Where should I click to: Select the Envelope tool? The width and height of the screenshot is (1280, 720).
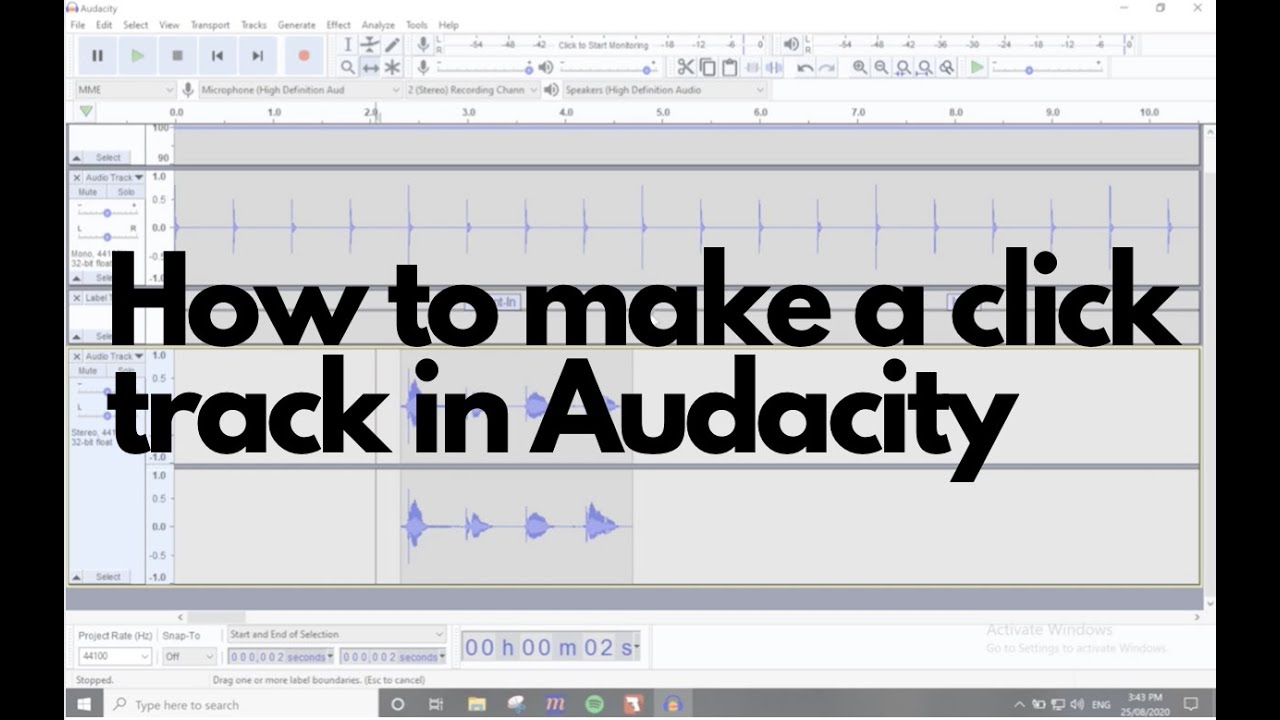370,45
